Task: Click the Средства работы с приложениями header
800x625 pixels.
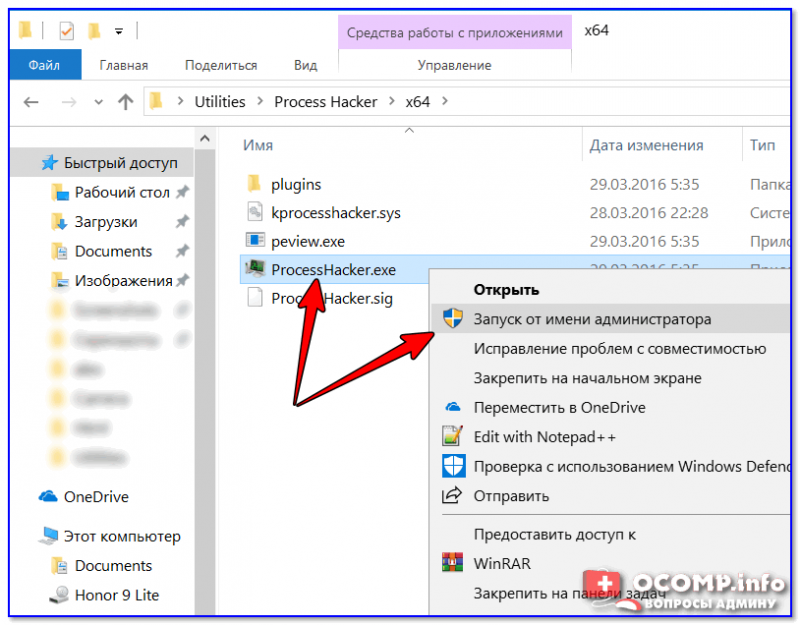Action: (455, 33)
